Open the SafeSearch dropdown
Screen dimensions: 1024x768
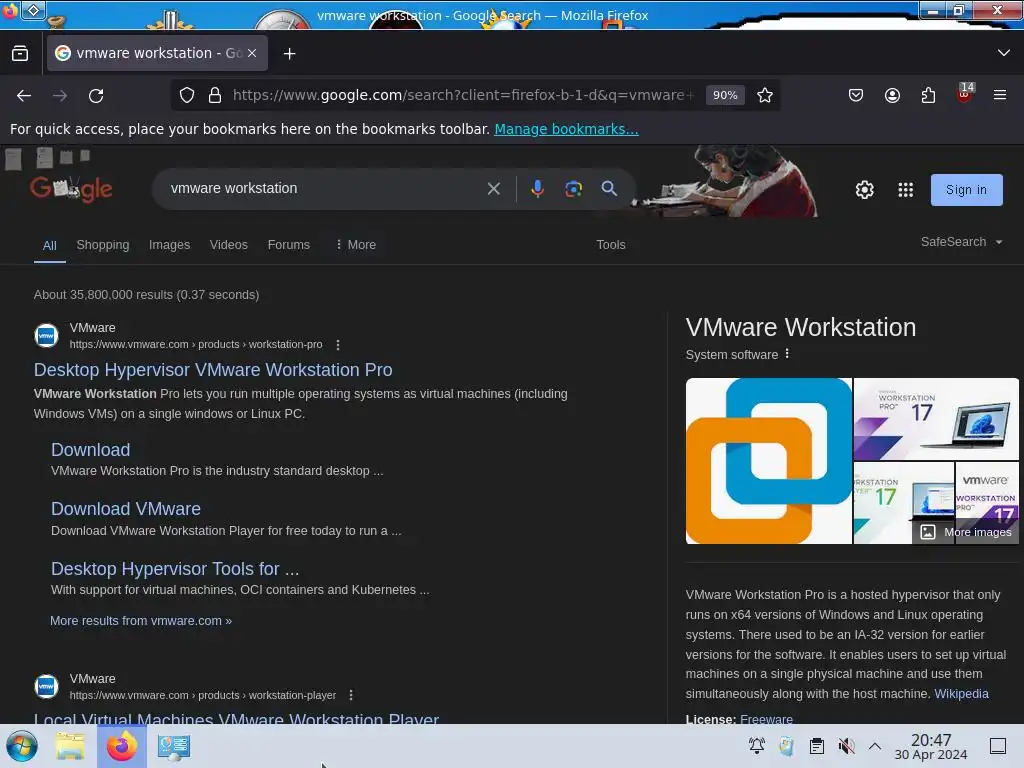click(x=961, y=242)
